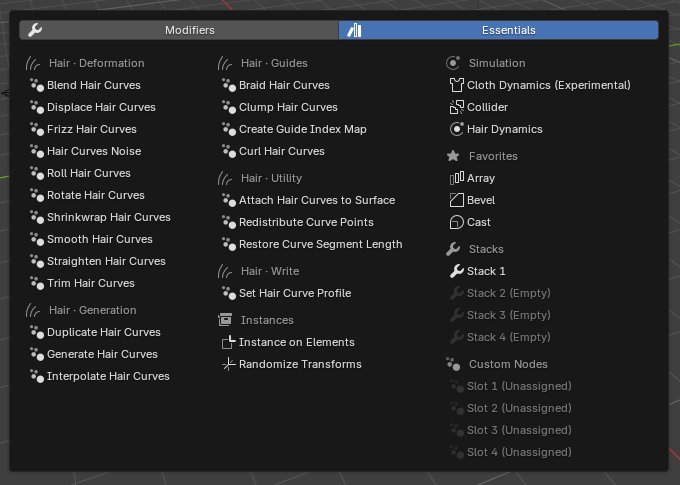Image resolution: width=680 pixels, height=485 pixels.
Task: Add Trim Hair Curves
Action: click(91, 283)
